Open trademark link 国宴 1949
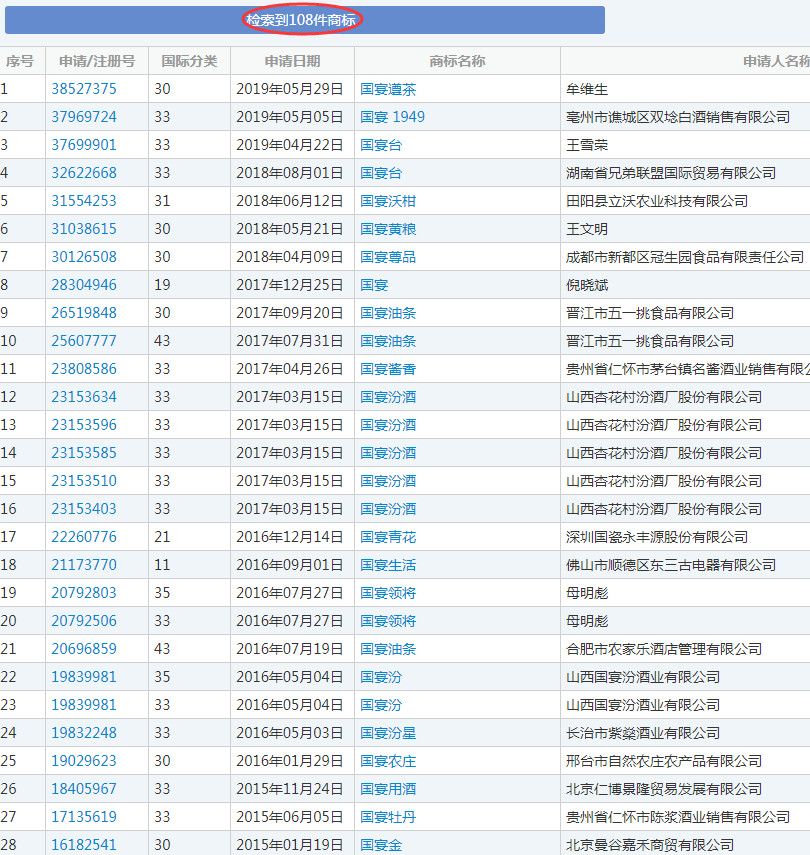 click(392, 117)
